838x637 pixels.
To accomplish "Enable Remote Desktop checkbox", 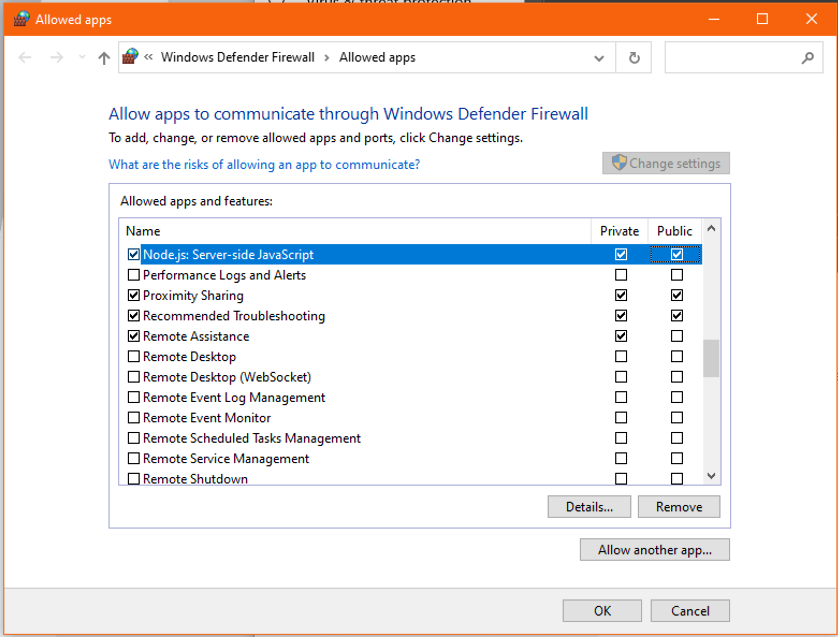I will (x=134, y=356).
